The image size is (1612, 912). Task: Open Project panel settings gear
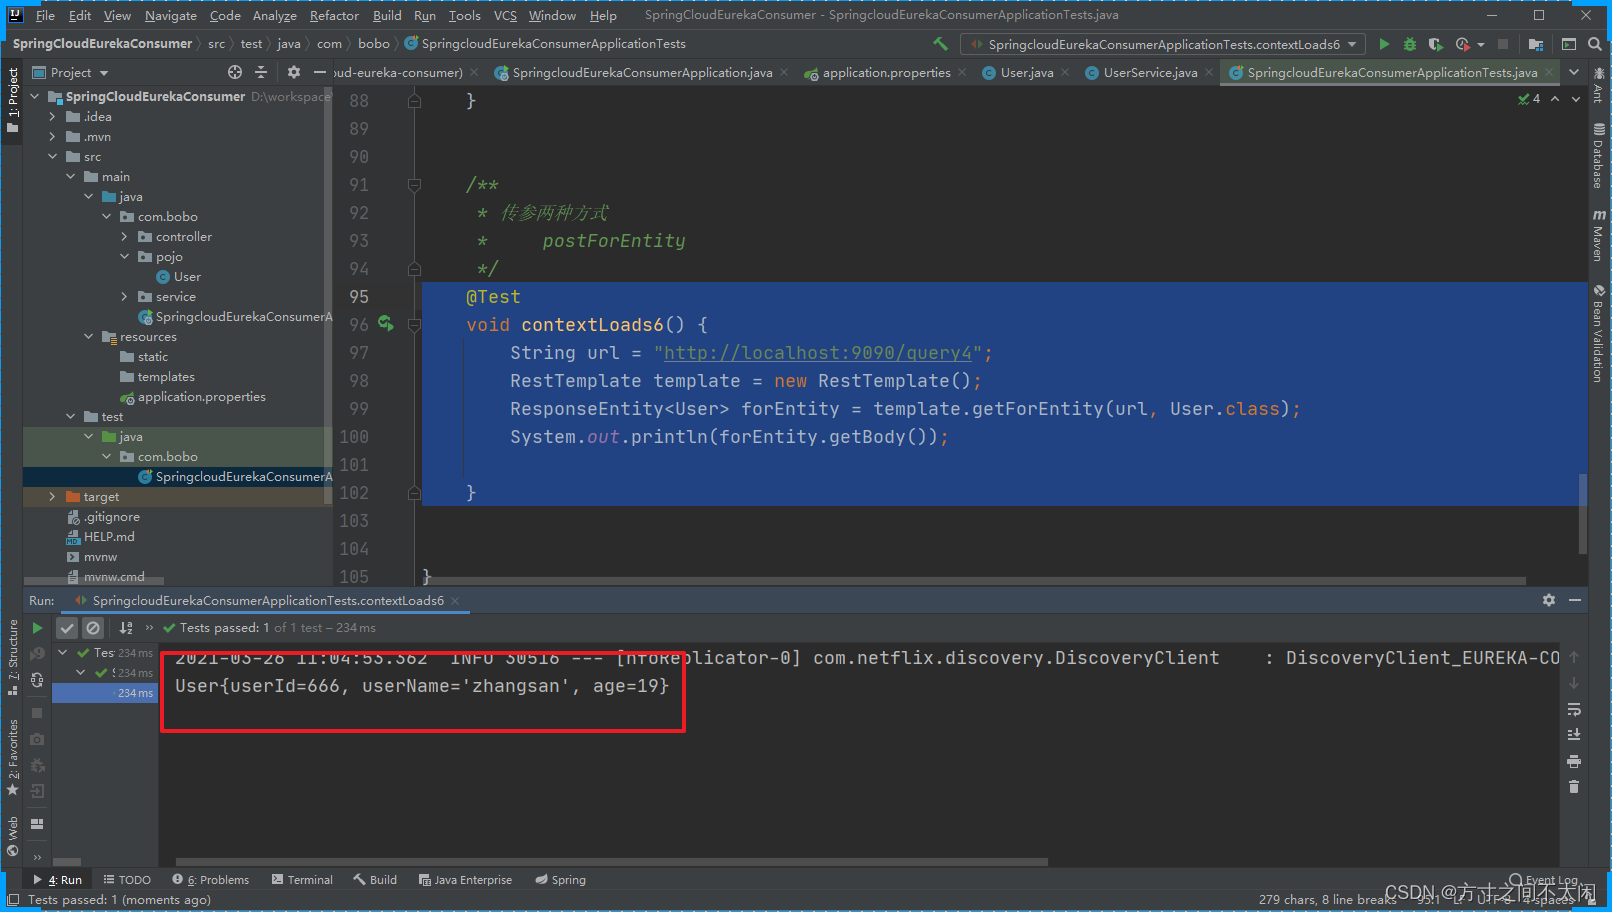[293, 72]
